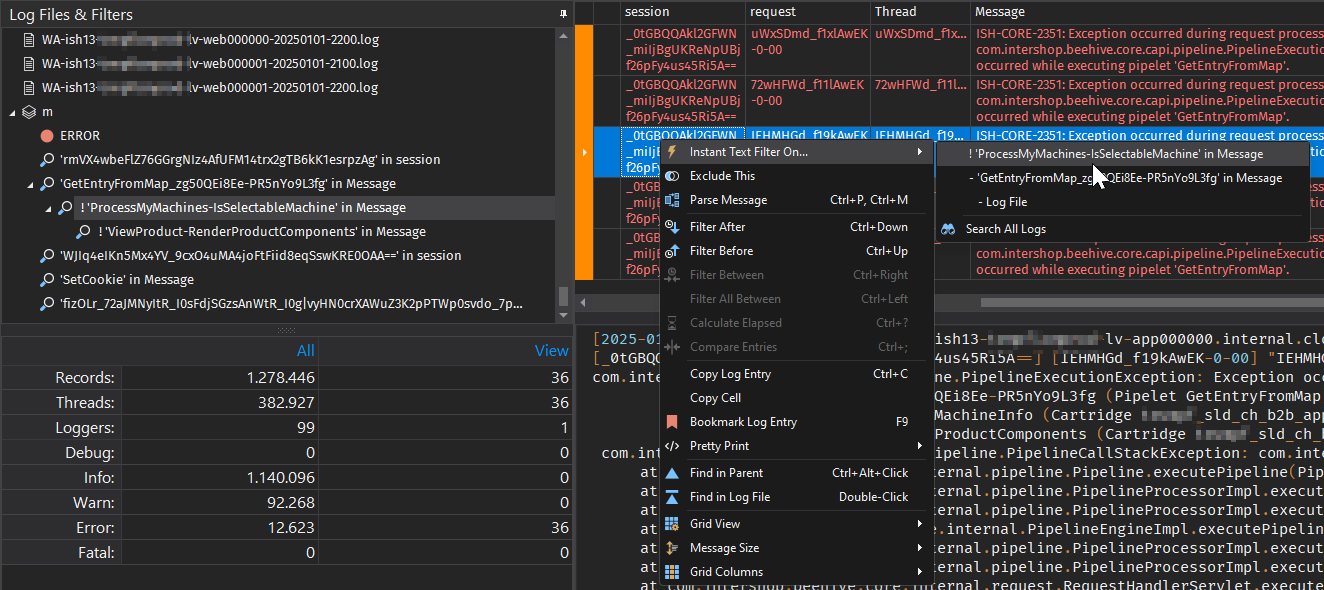Click the Warn count 92.268 cell
This screenshot has width=1324, height=590.
click(220, 503)
